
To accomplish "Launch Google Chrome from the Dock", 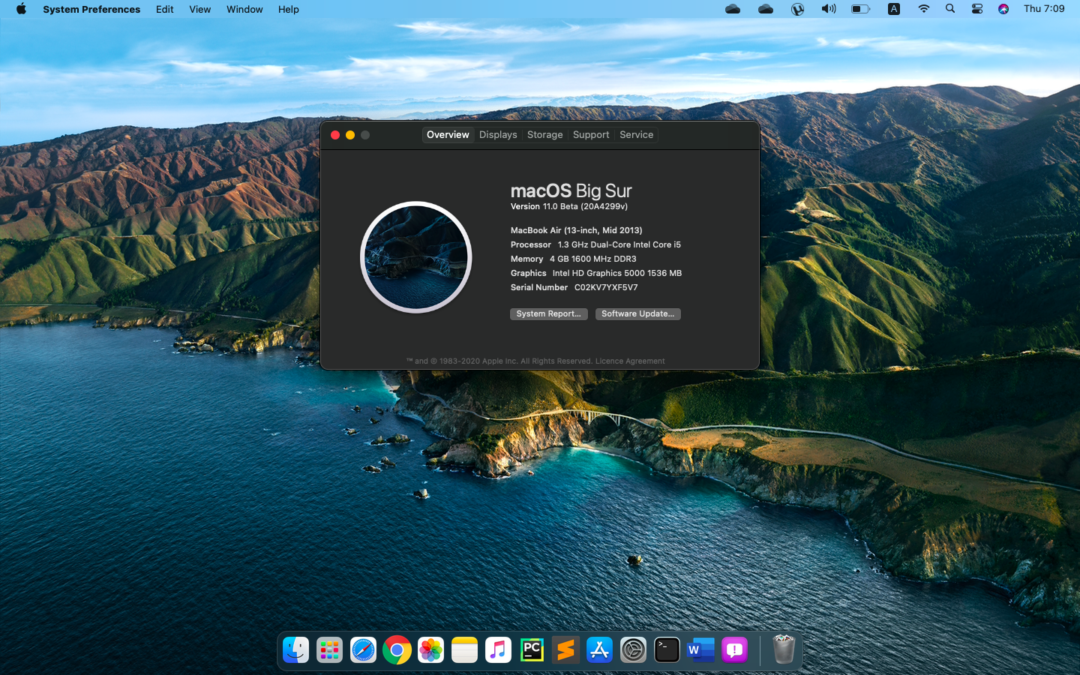I will tap(397, 650).
